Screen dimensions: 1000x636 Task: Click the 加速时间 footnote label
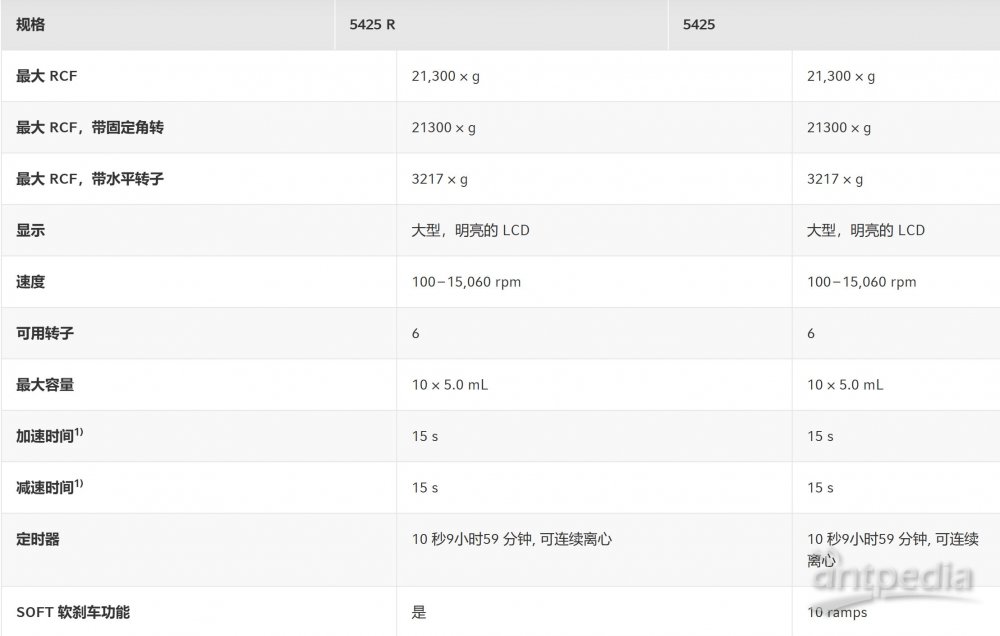point(49,436)
